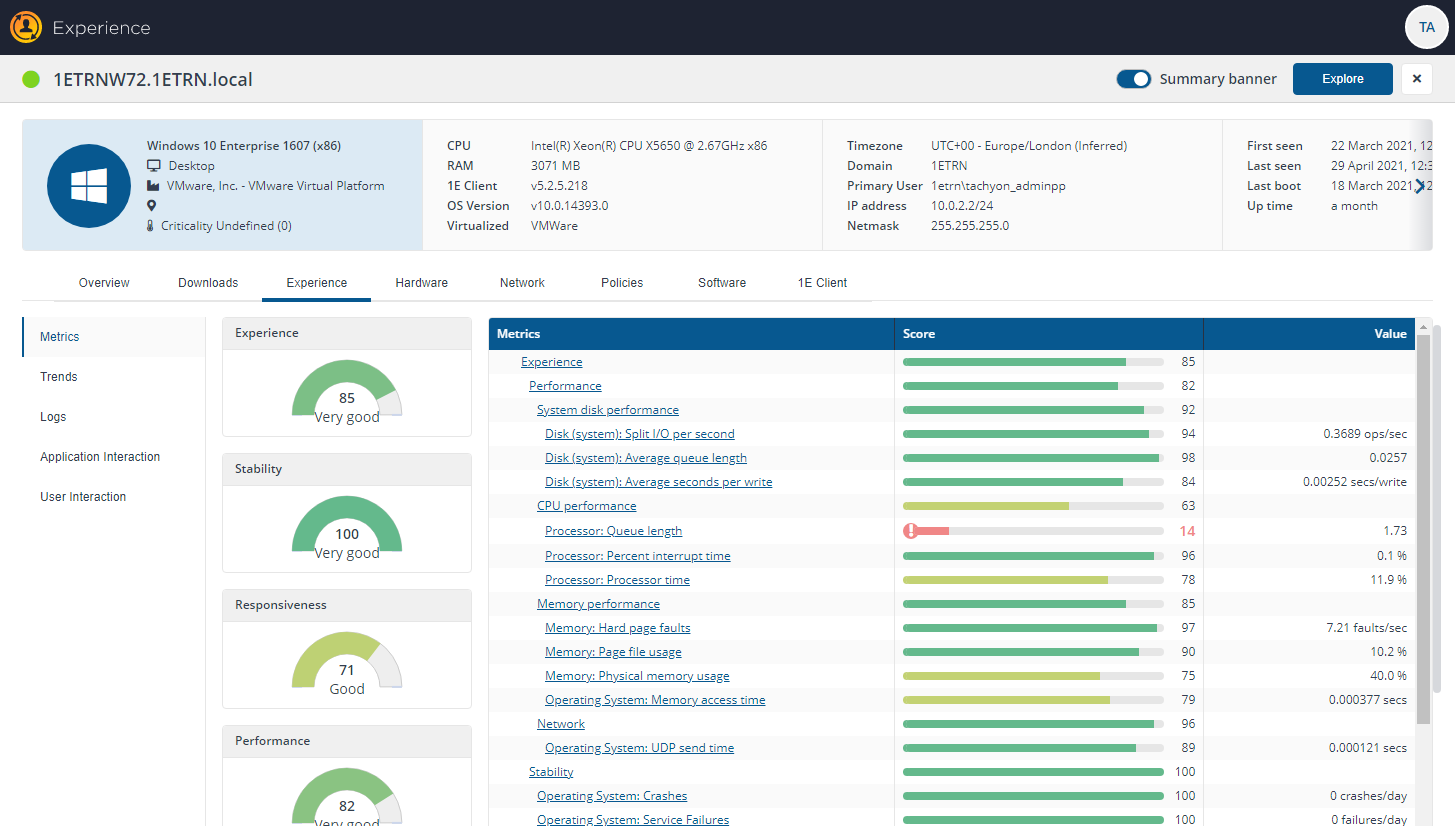The width and height of the screenshot is (1455, 826).
Task: Click the Experience metric link
Action: (x=552, y=362)
